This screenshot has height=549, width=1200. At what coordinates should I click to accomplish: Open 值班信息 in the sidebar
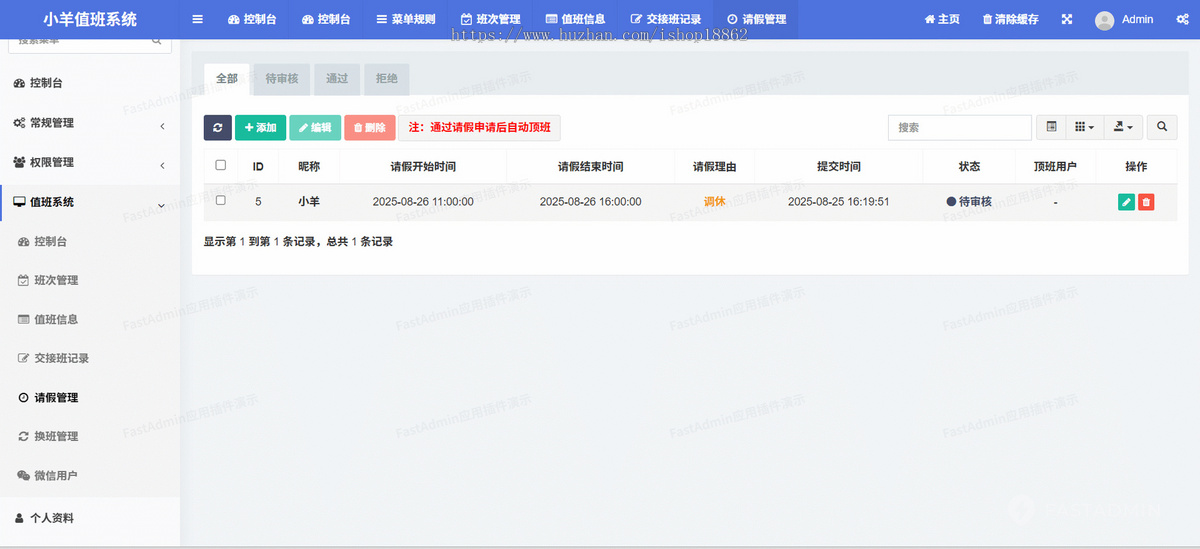[x=90, y=319]
